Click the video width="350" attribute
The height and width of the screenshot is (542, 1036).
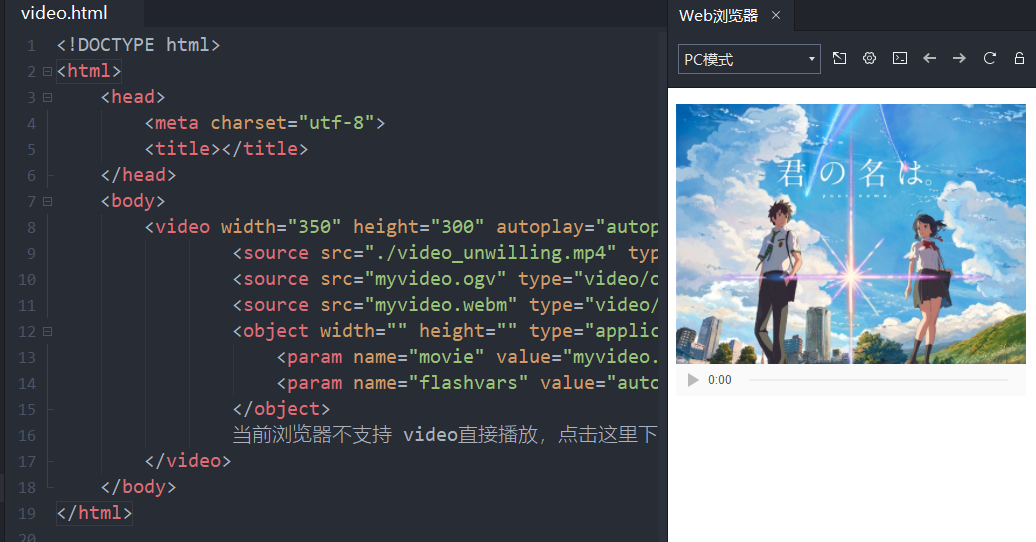(281, 227)
